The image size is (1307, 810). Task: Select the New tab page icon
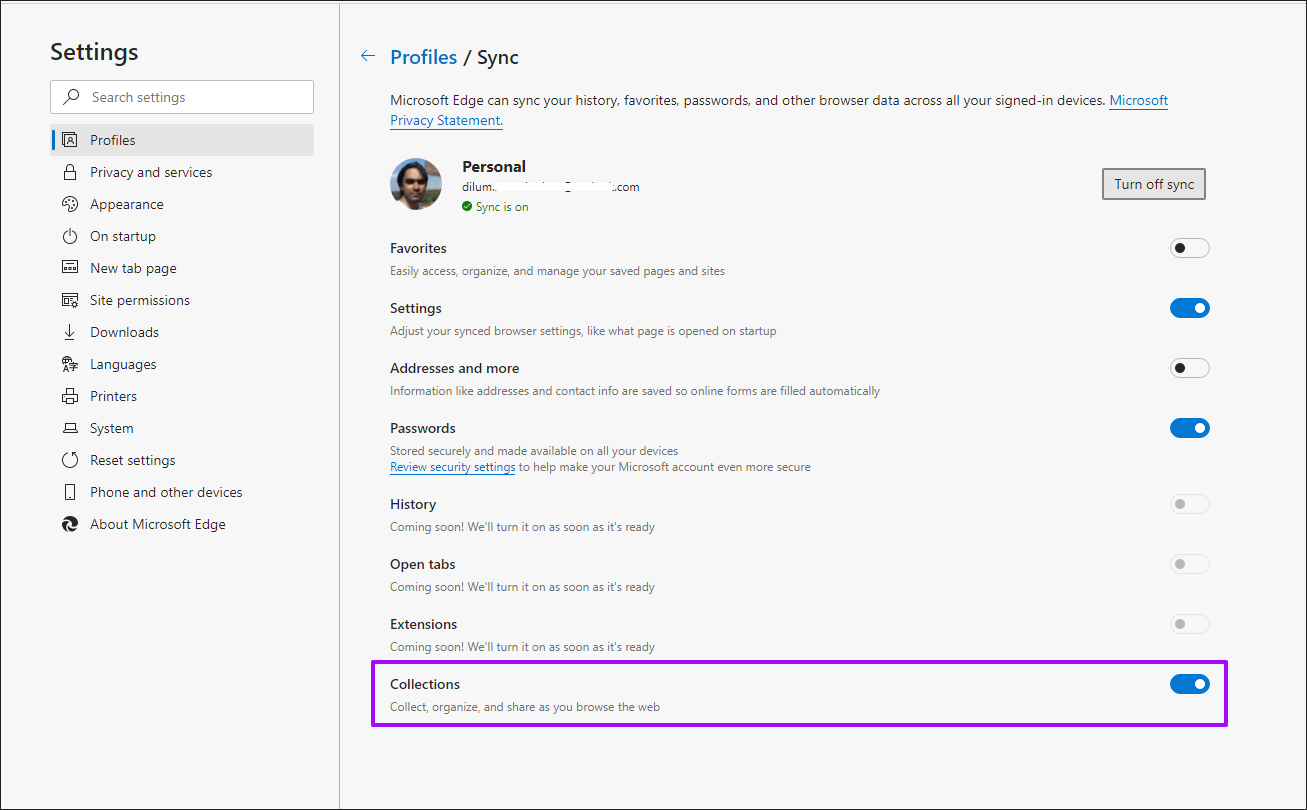pyautogui.click(x=70, y=268)
